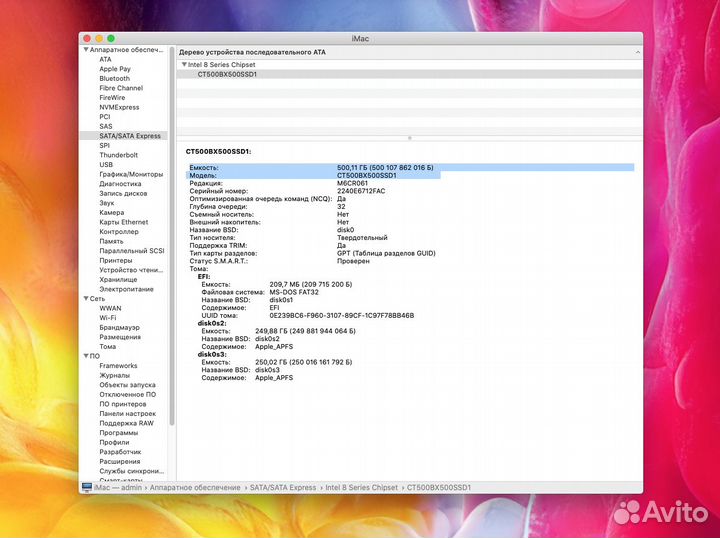720x538 pixels.
Task: Select Принтеры in the sidebar
Action: point(116,260)
